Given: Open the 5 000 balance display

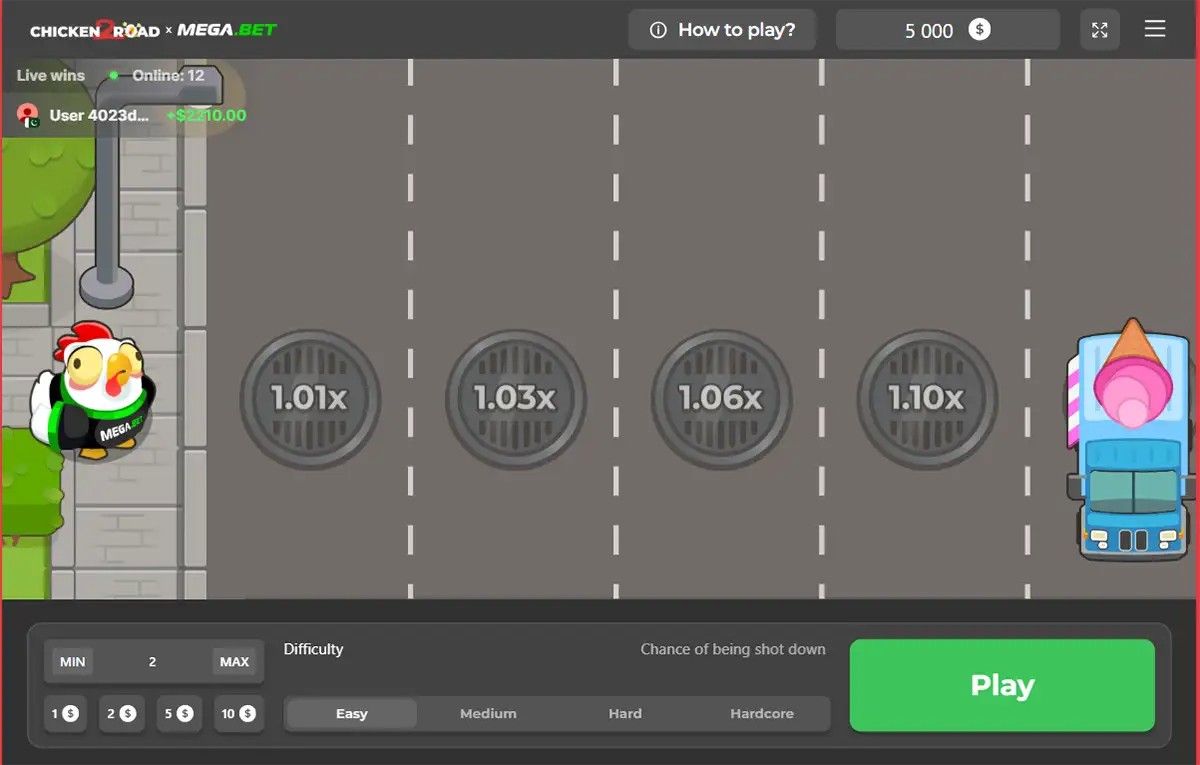Looking at the screenshot, I should (x=947, y=30).
